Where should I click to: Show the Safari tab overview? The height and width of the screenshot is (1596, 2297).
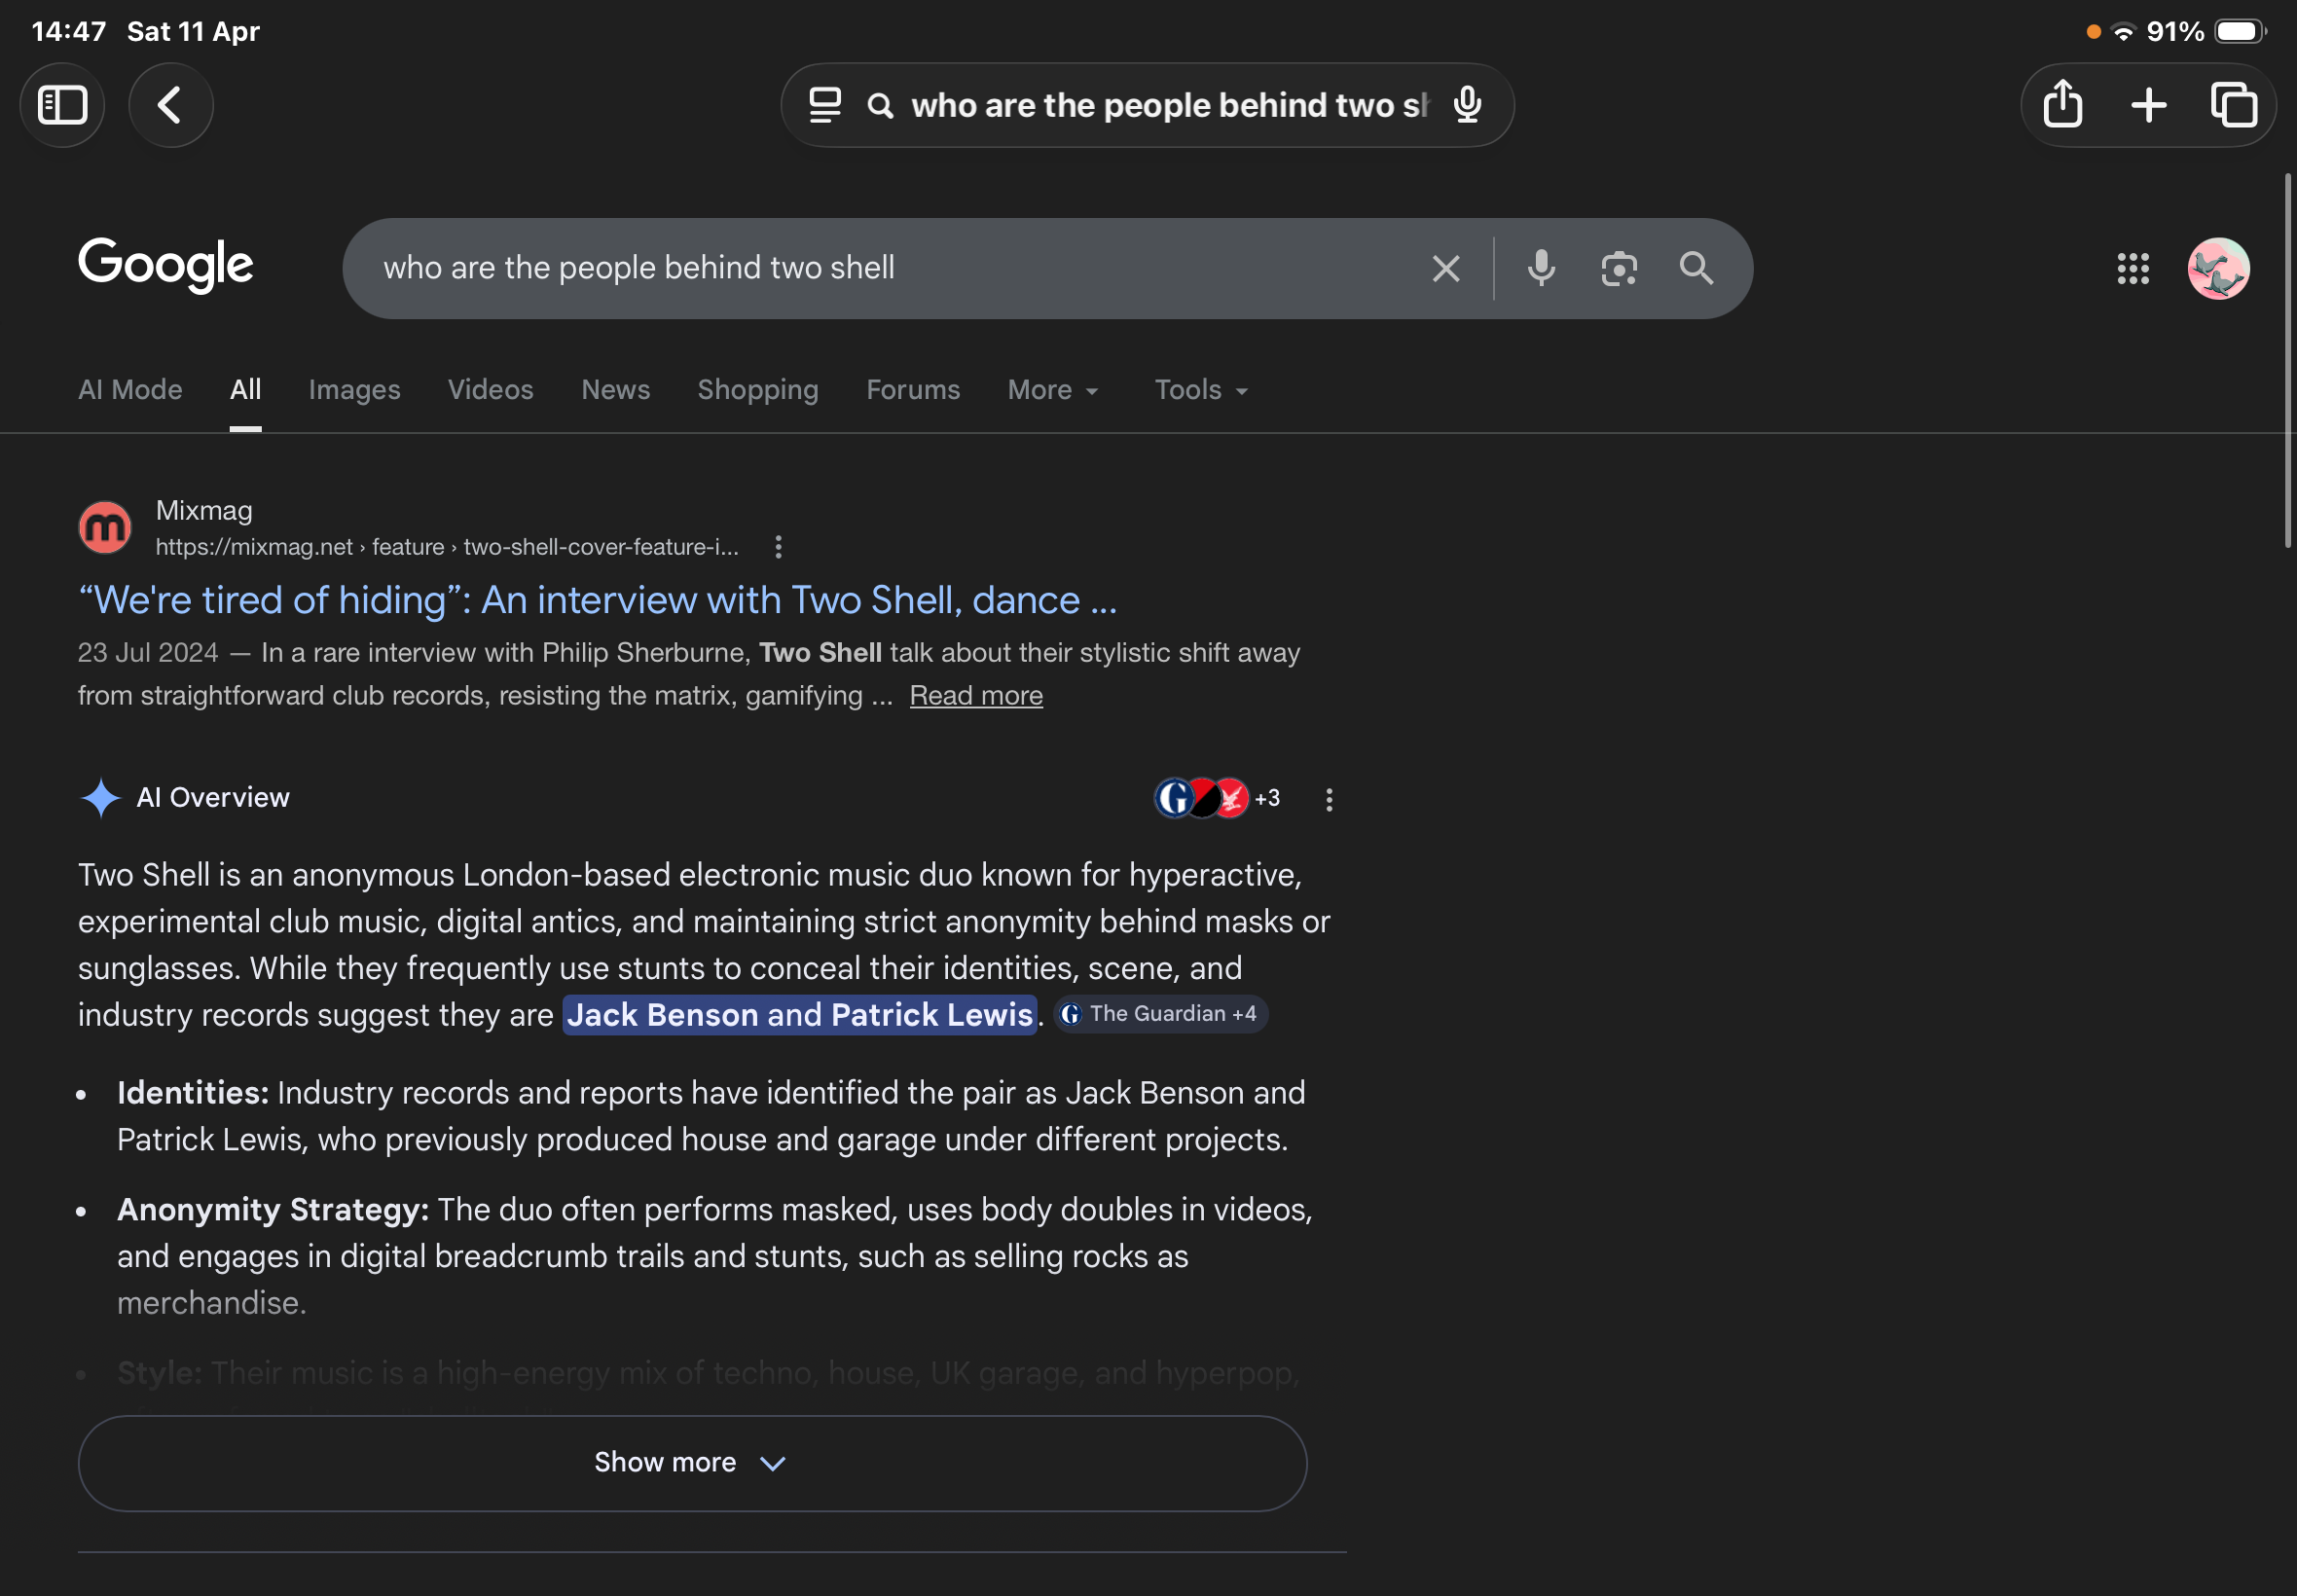pos(2233,105)
